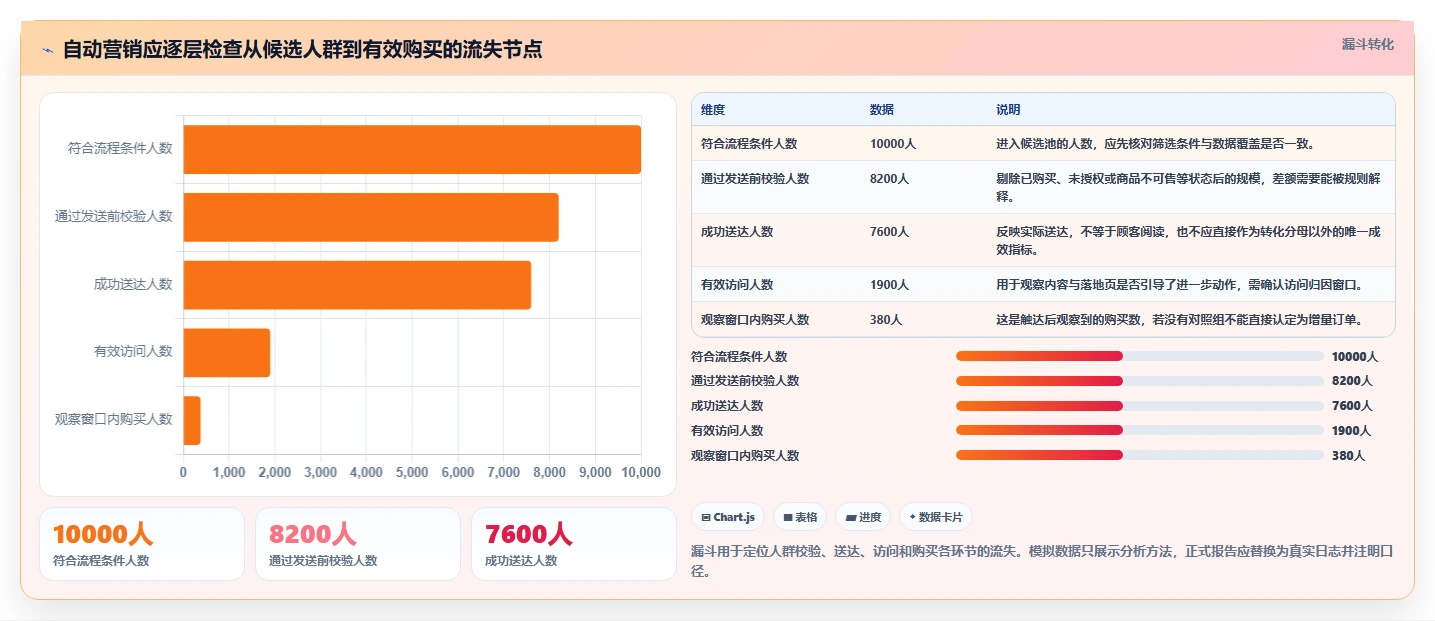The width and height of the screenshot is (1435, 621).
Task: Click the 通过发送前校验人数 bar in chart
Action: [371, 217]
